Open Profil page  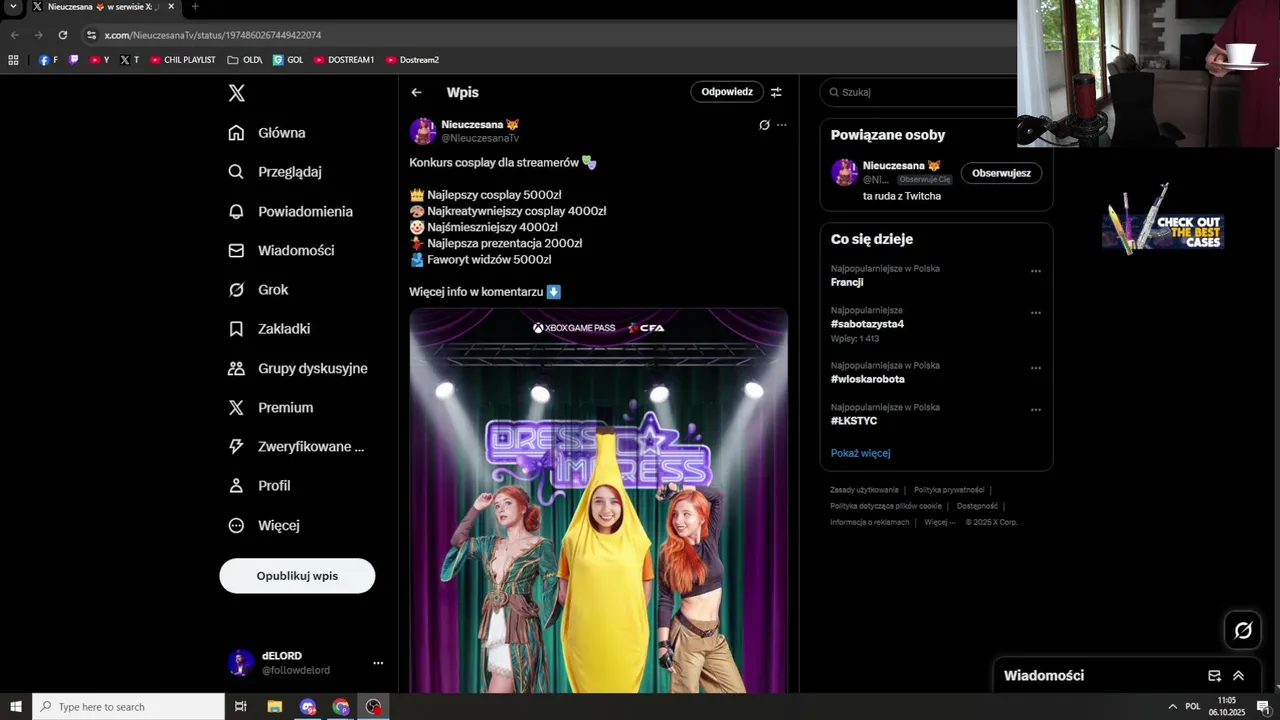(259, 486)
